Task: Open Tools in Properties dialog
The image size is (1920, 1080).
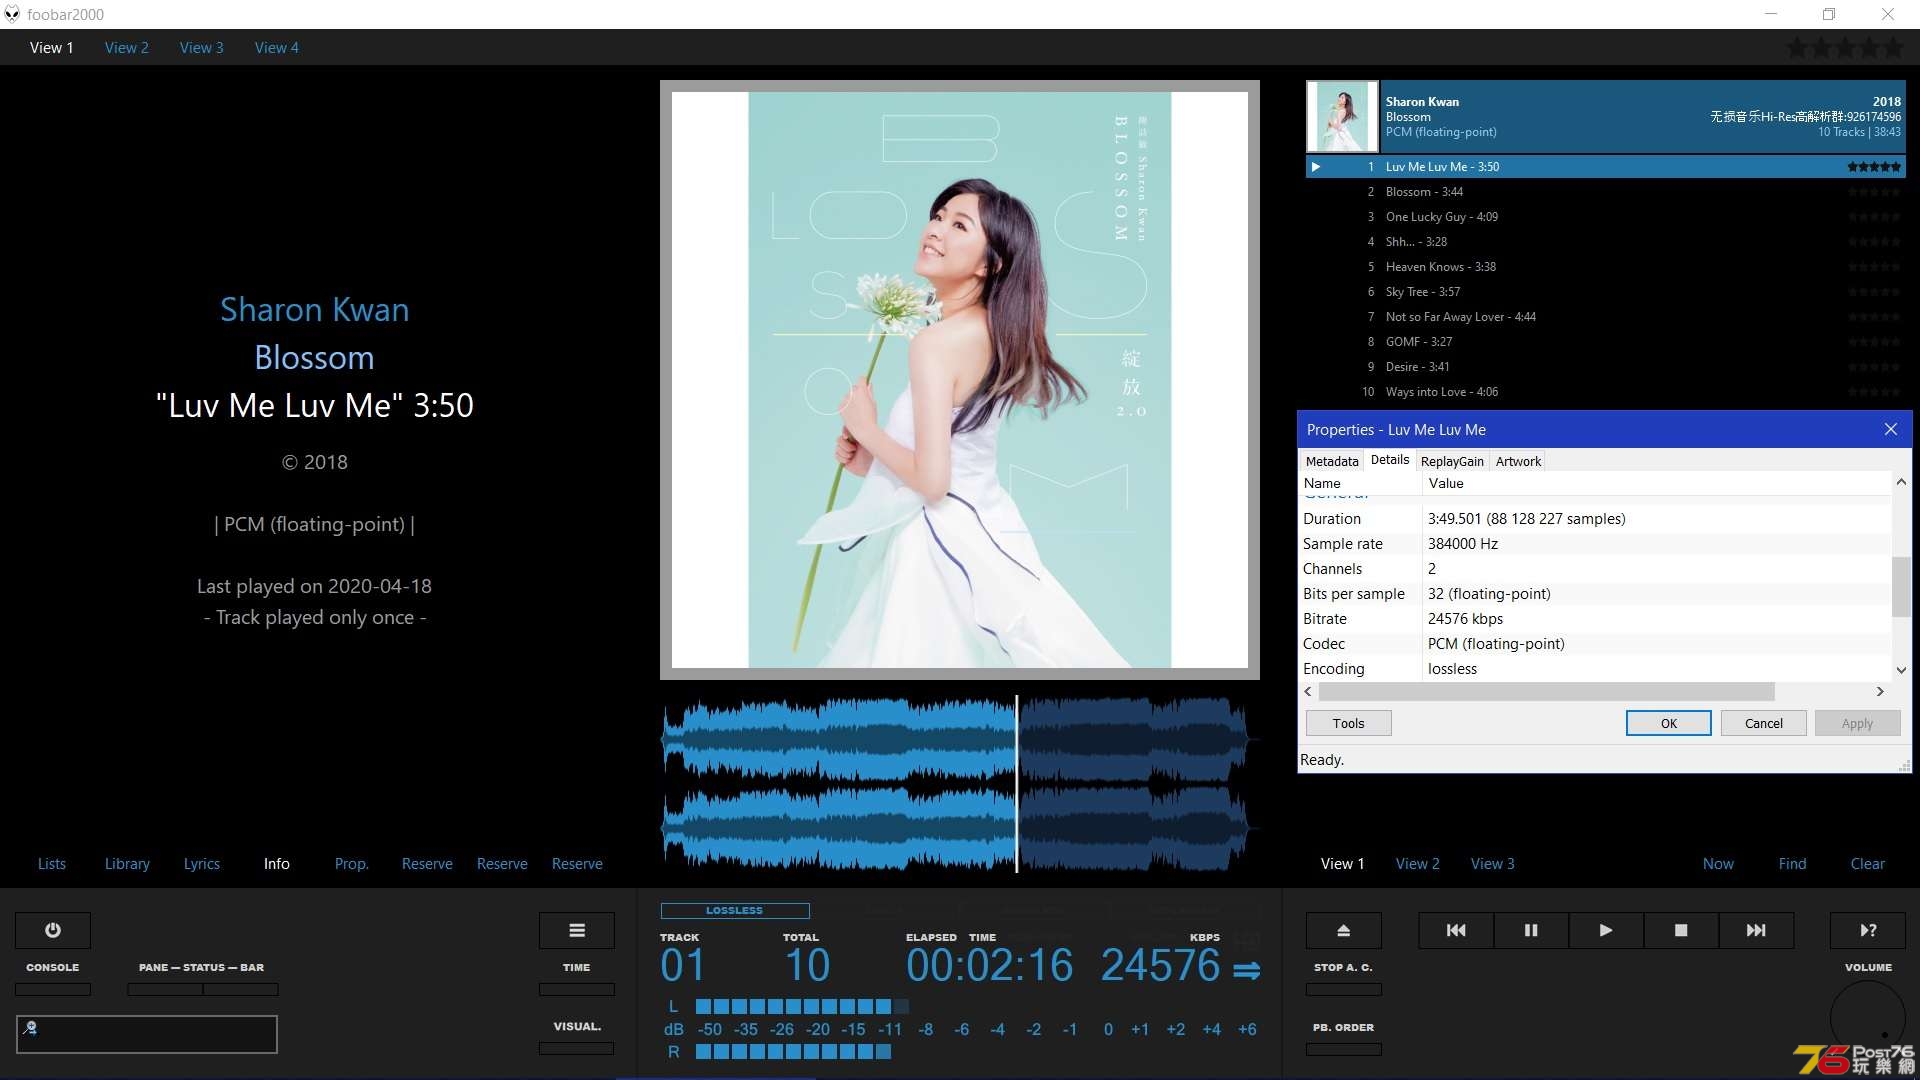Action: 1348,723
